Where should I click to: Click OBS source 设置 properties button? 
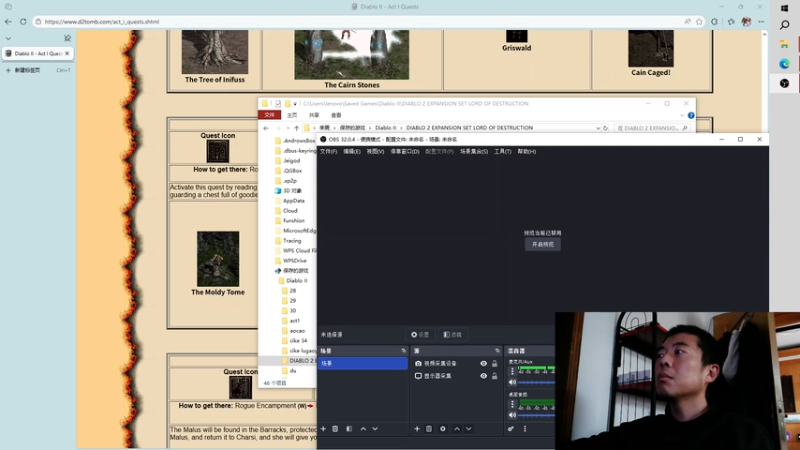coord(420,335)
